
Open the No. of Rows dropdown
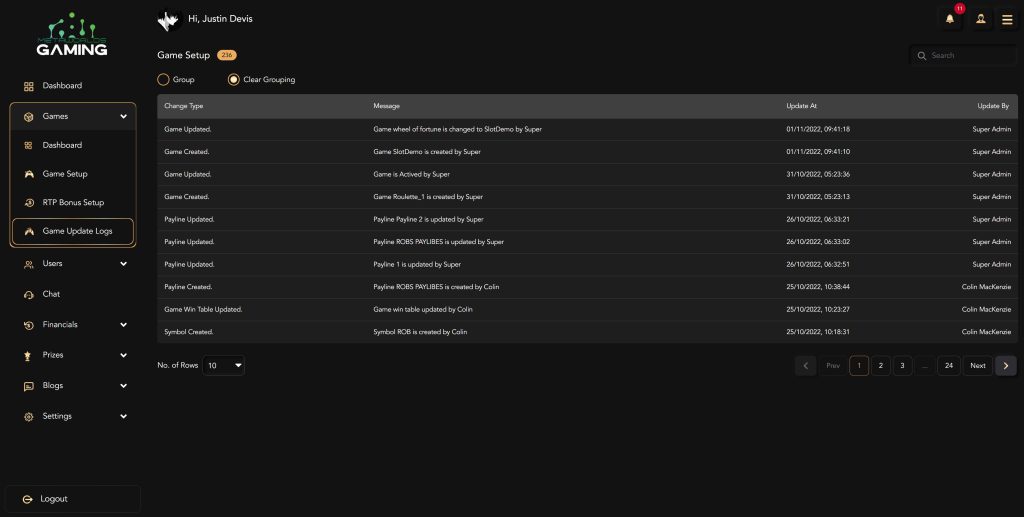click(224, 366)
